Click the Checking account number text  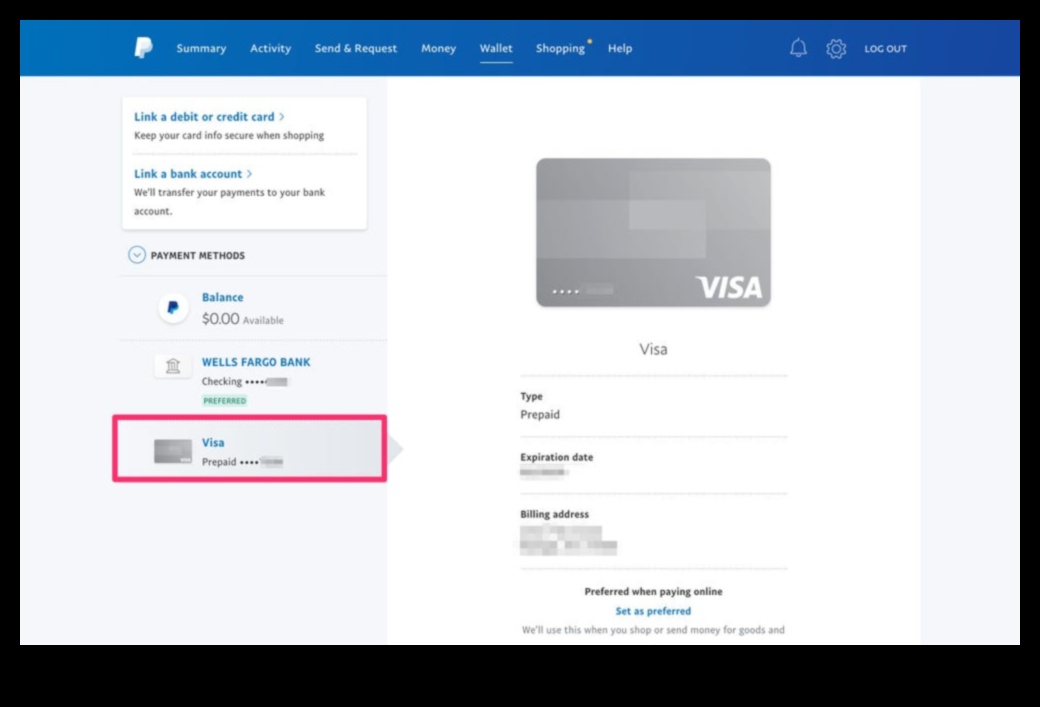pyautogui.click(x=245, y=381)
